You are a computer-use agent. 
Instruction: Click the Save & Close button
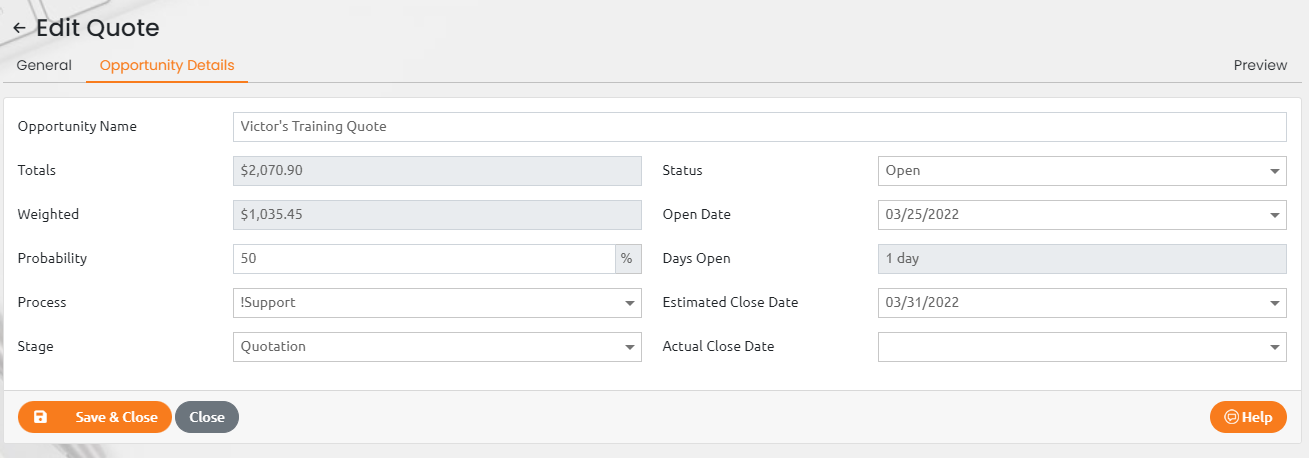[x=95, y=417]
